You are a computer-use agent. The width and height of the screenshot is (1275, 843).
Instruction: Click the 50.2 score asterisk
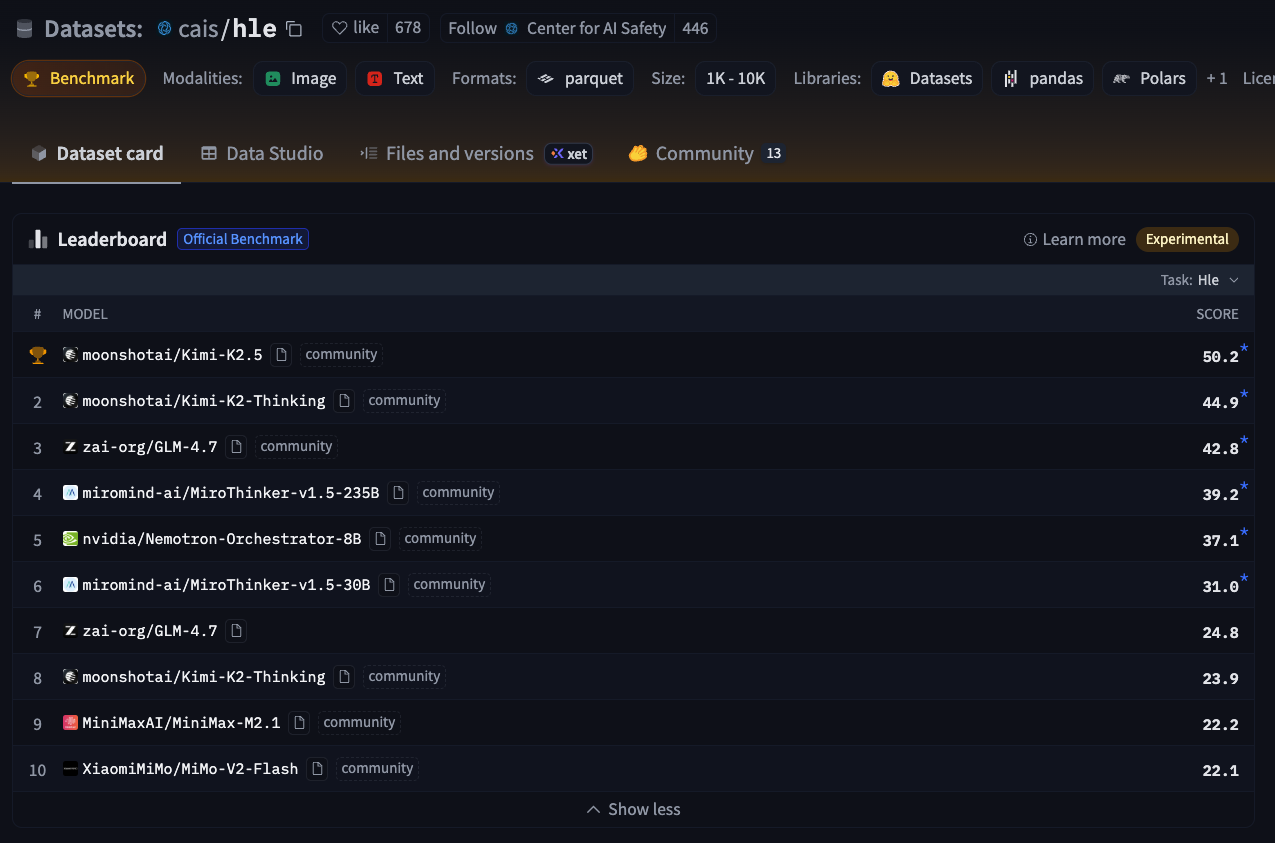pos(1244,349)
